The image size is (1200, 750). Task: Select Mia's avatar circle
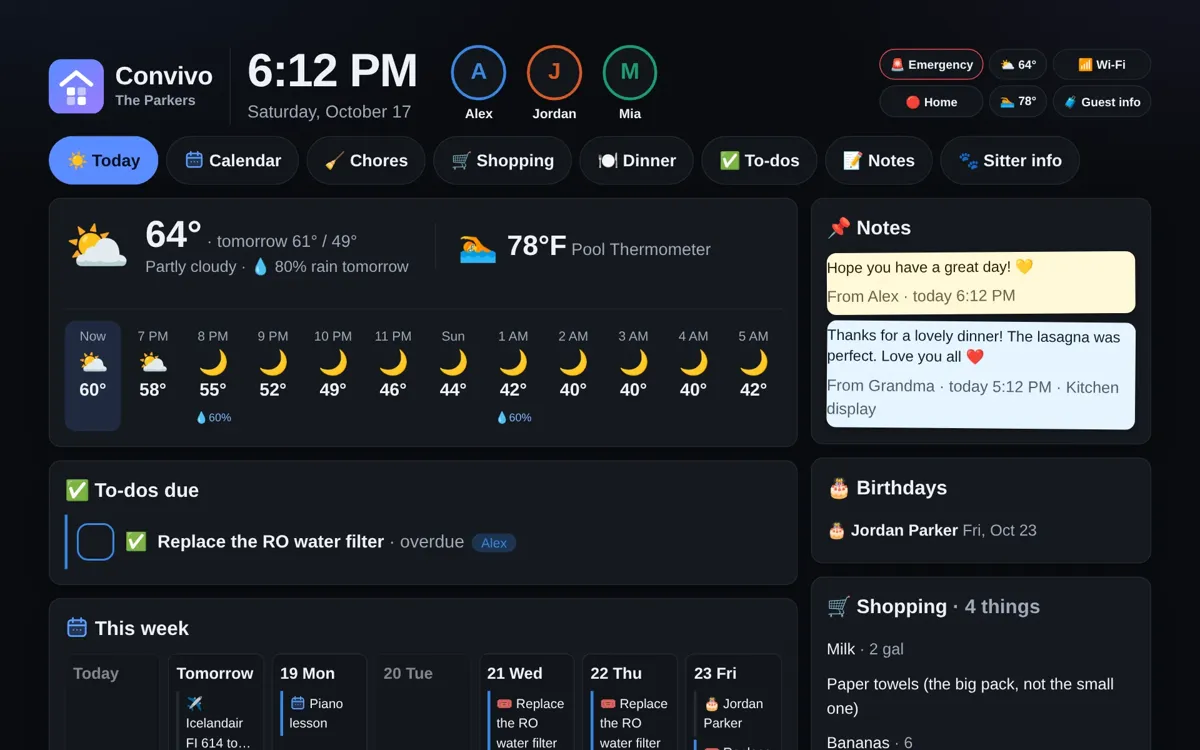point(630,72)
